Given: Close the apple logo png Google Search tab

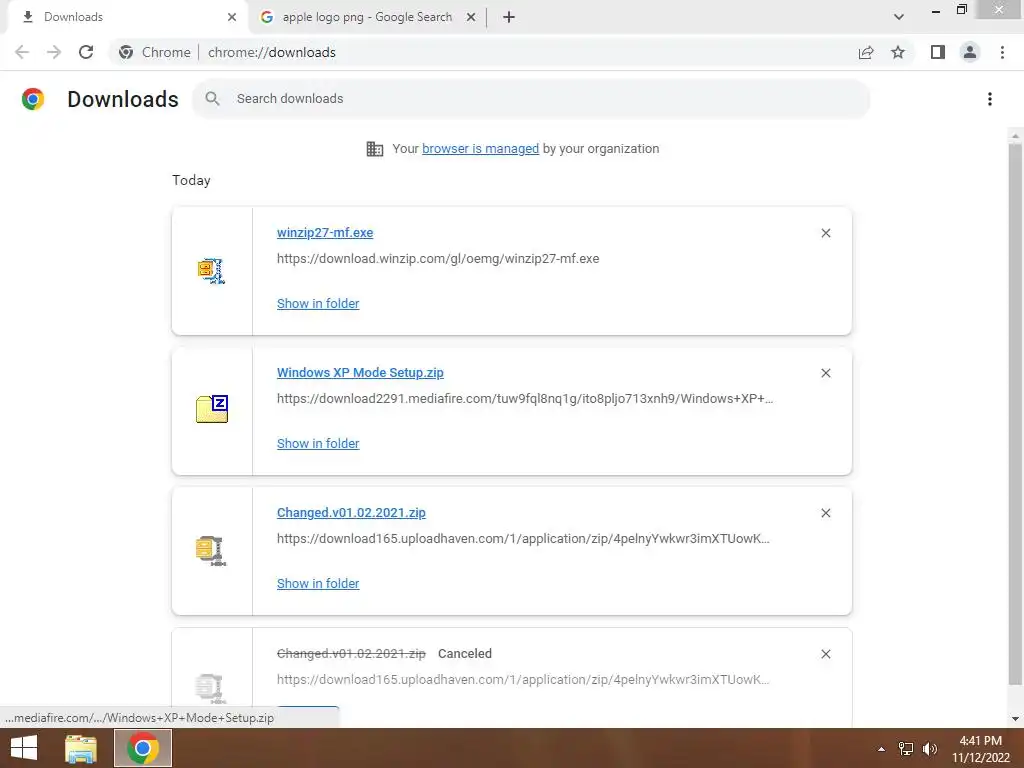Looking at the screenshot, I should point(471,17).
